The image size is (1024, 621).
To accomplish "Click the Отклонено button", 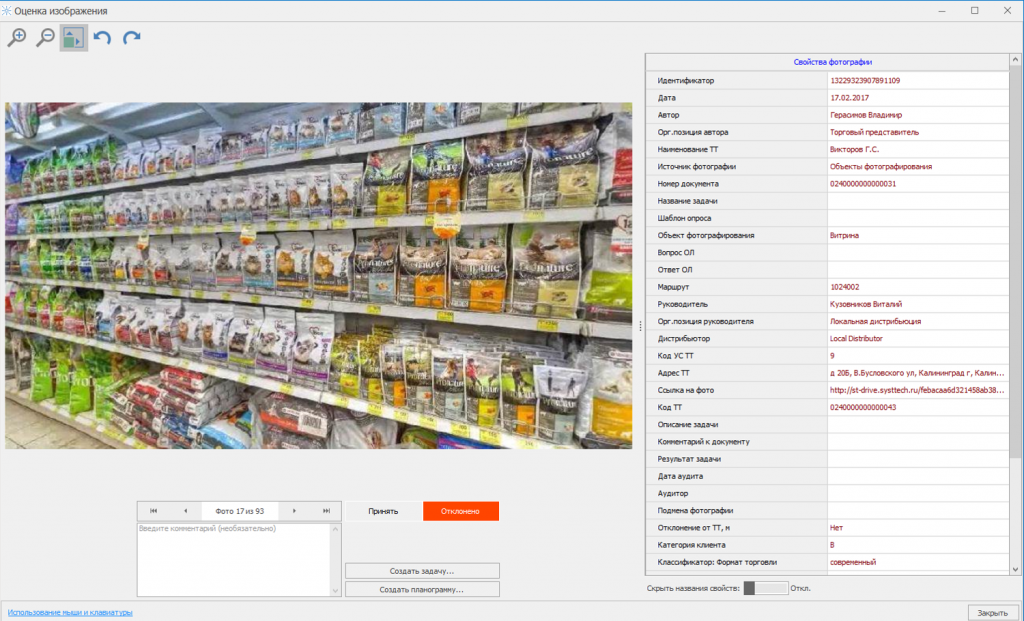I will tap(460, 511).
